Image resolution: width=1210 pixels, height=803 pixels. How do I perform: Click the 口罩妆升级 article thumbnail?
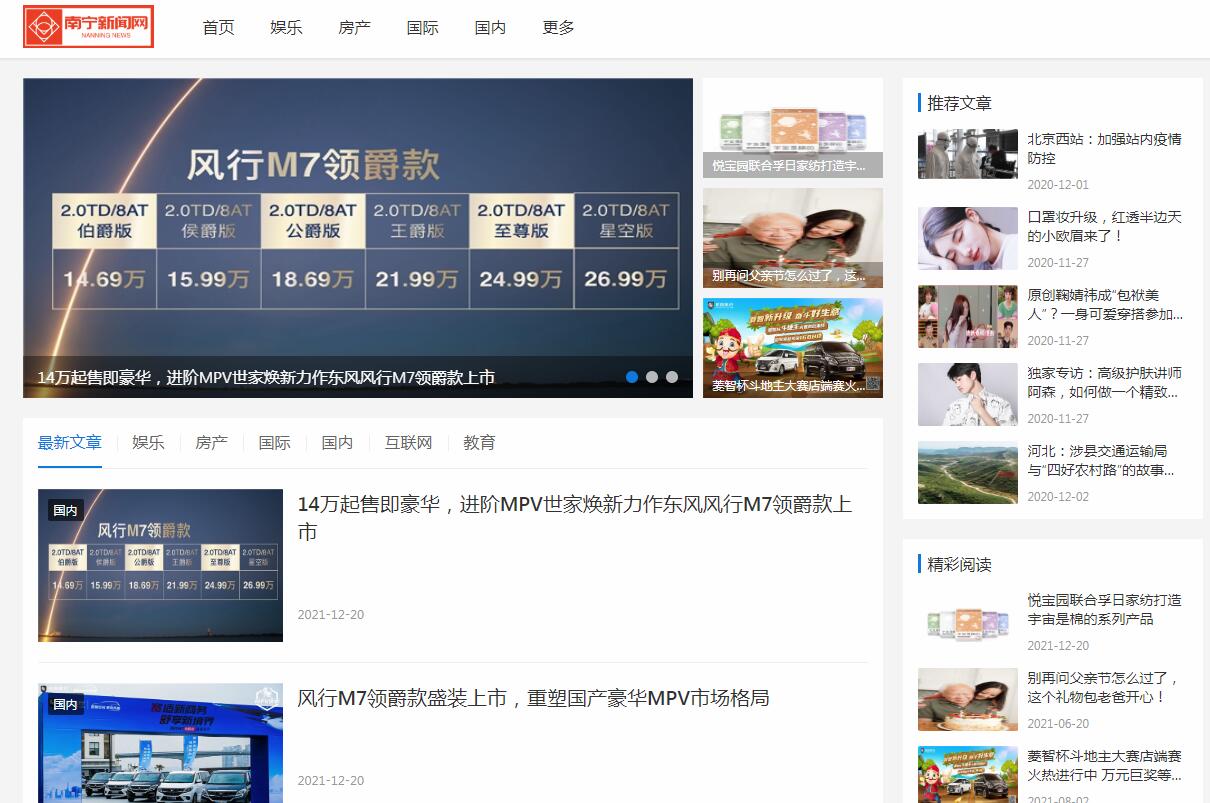[968, 238]
